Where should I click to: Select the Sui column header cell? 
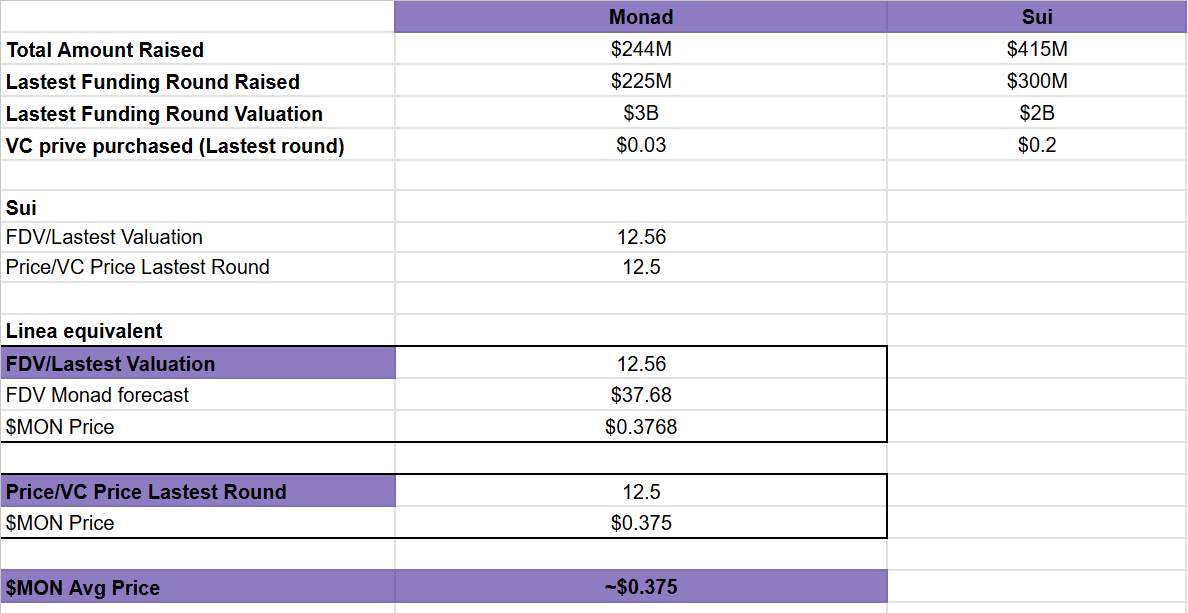[x=1037, y=17]
